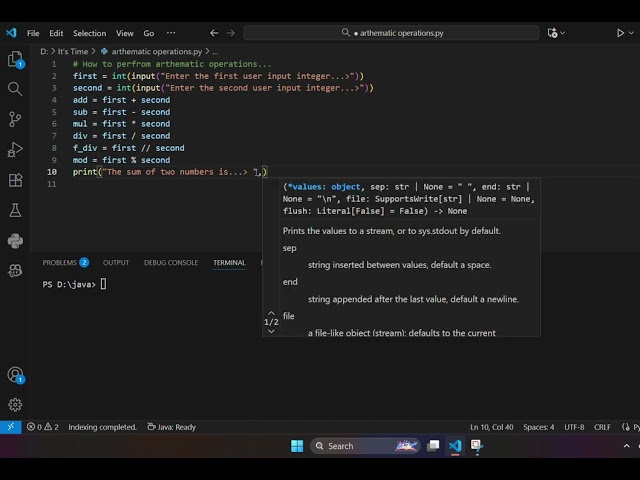
Task: Expand the run options dropdown arrow
Action: click(631, 33)
